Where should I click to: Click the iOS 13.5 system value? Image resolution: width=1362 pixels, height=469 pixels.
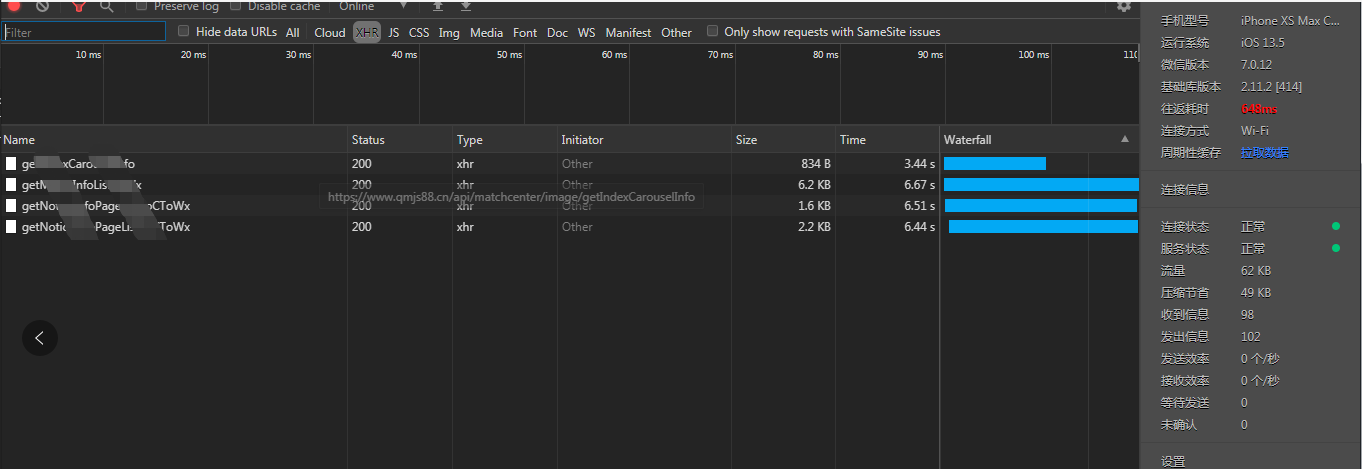coord(1263,42)
